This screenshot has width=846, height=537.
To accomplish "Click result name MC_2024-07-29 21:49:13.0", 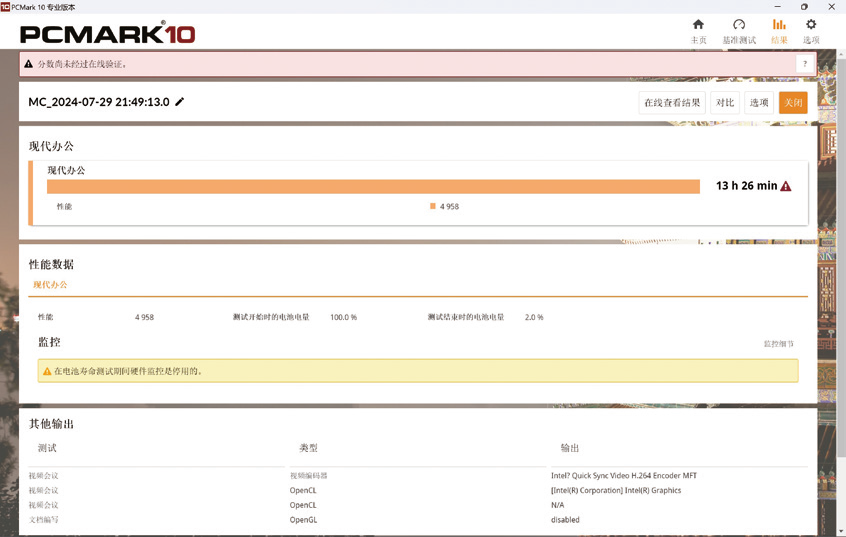I will (x=99, y=102).
